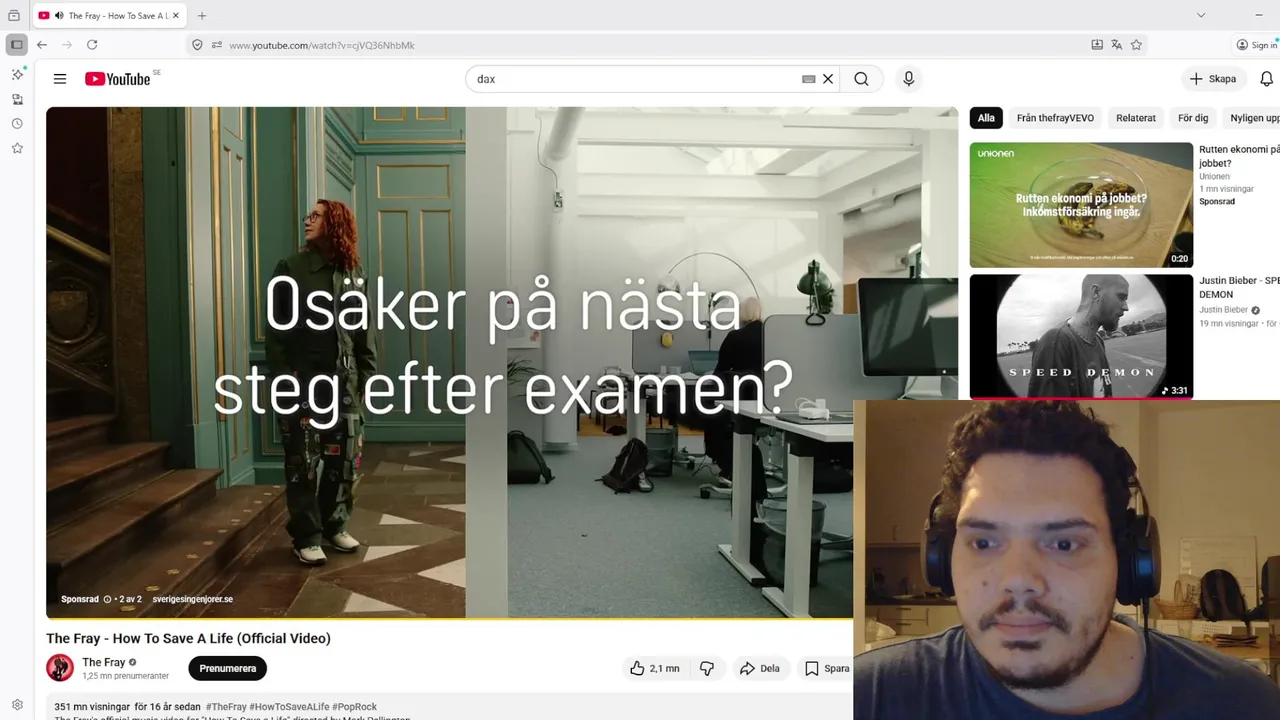Viewport: 1280px width, 720px height.
Task: Click the #PopRock hashtag
Action: (354, 707)
